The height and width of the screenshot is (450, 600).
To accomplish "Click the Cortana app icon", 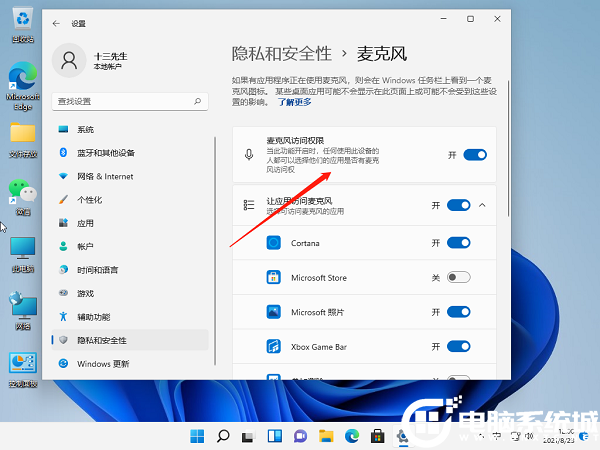I will pos(273,243).
